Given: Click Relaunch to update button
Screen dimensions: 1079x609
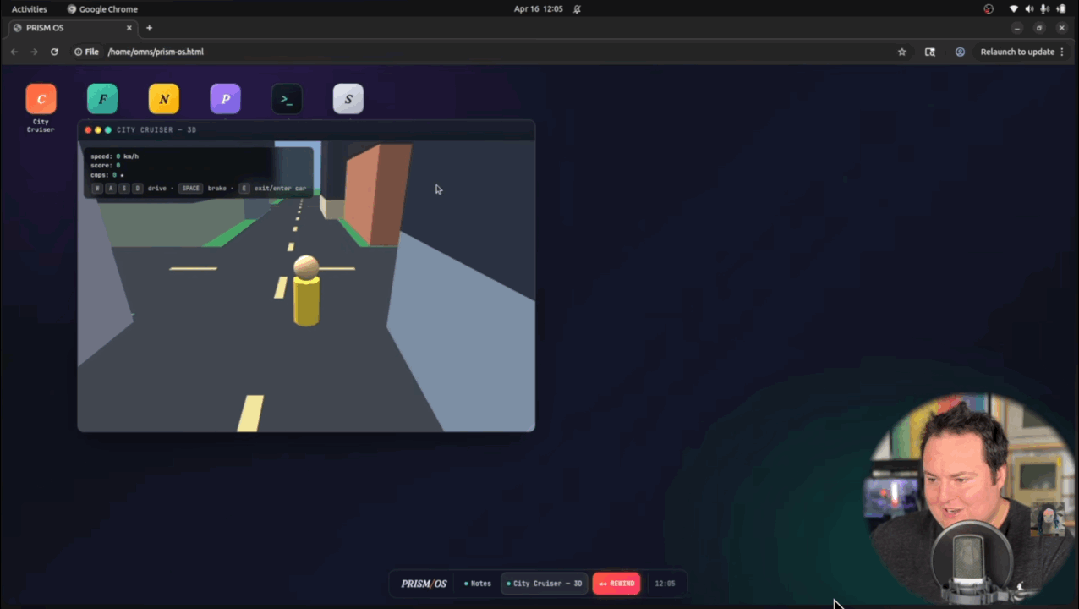Looking at the screenshot, I should 1017,52.
